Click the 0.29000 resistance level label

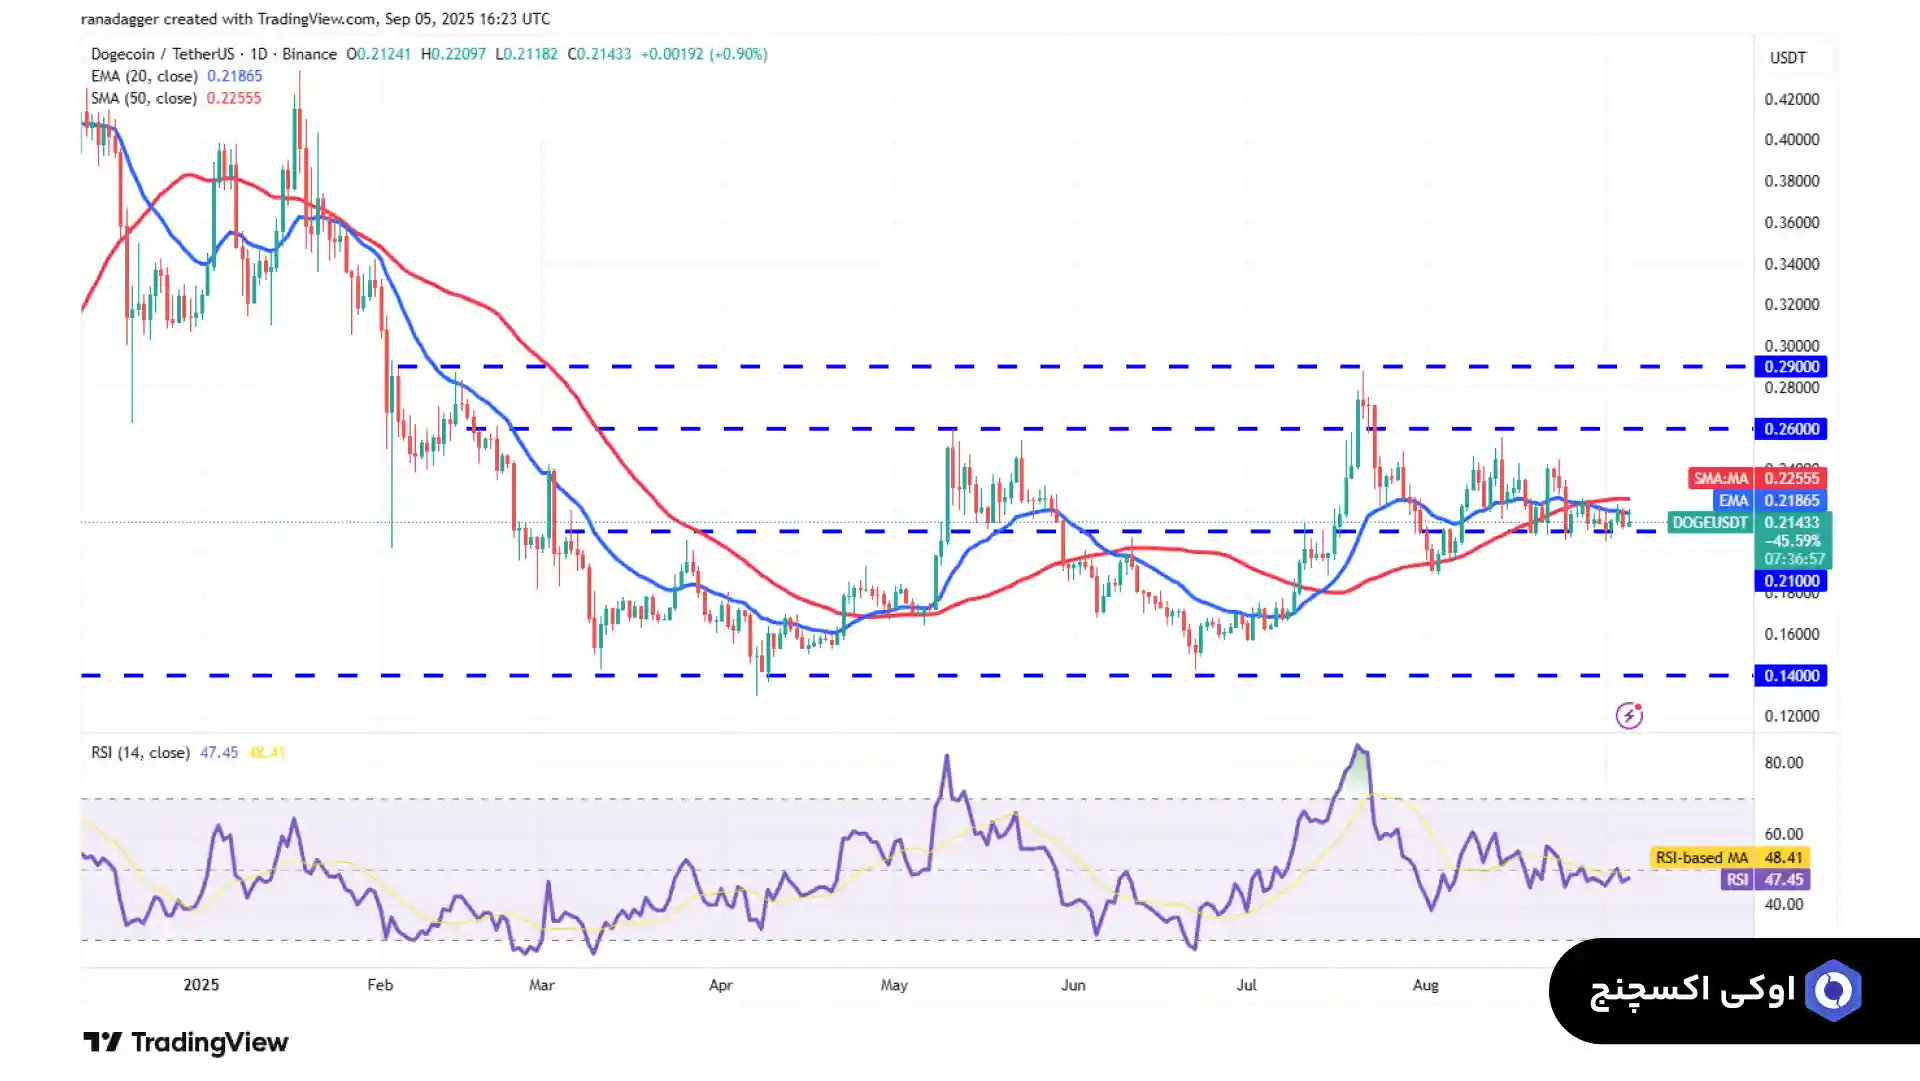pyautogui.click(x=1791, y=367)
